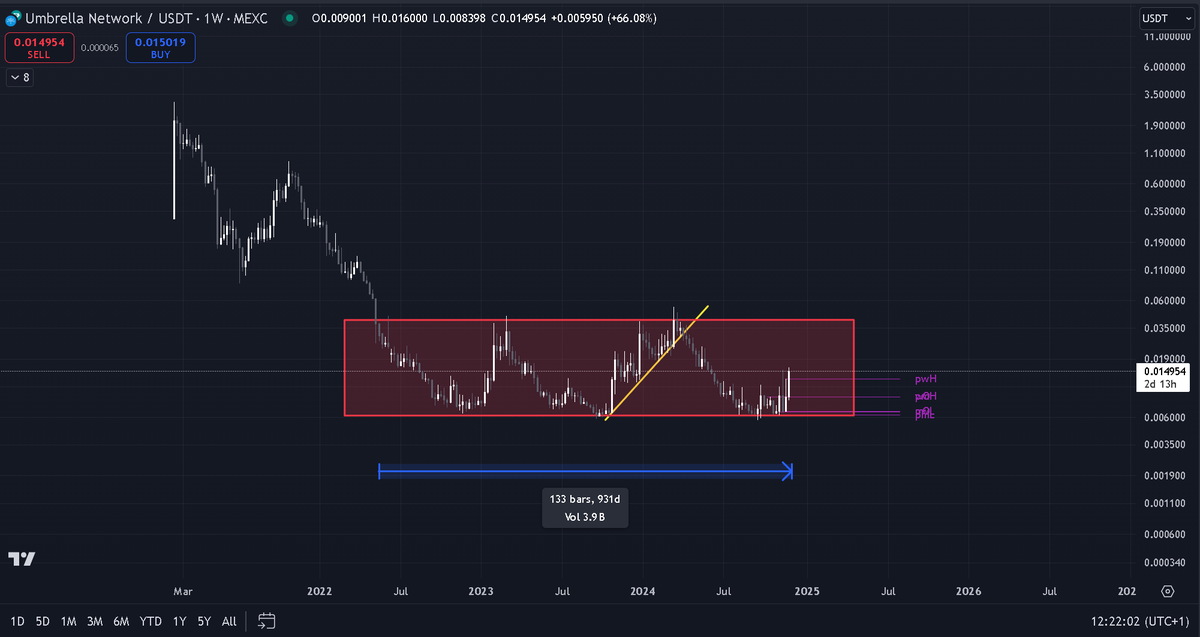Open the USDT currency dropdown
Viewport: 1200px width, 637px height.
tap(1164, 18)
